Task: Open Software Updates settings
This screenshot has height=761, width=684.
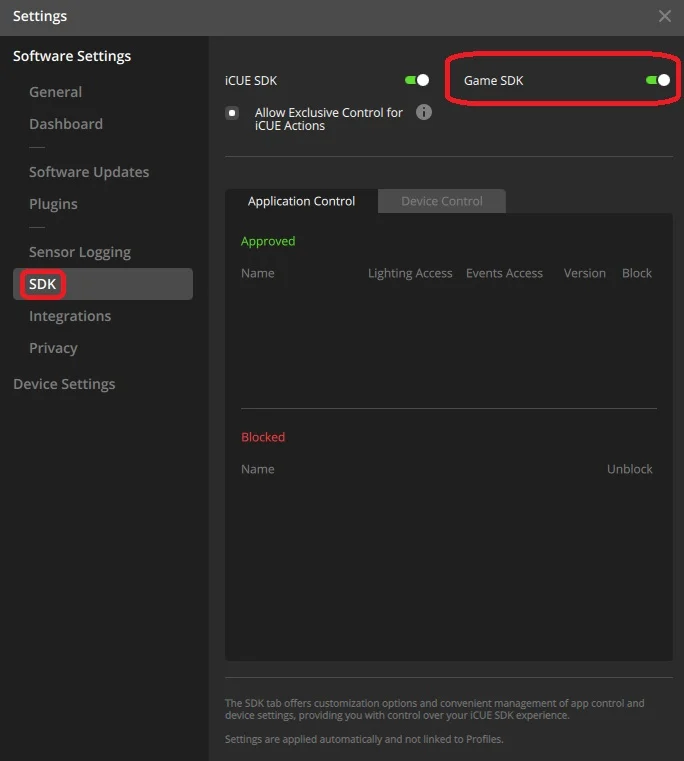Action: 89,172
